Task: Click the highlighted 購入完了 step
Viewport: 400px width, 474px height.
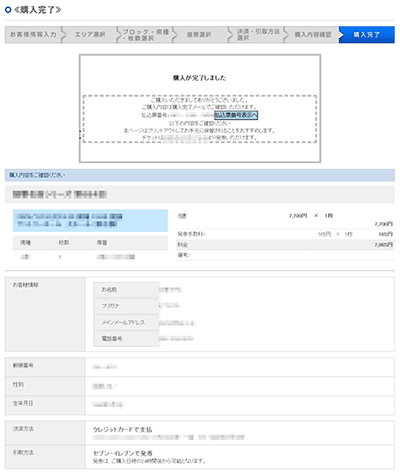Action: coord(367,35)
